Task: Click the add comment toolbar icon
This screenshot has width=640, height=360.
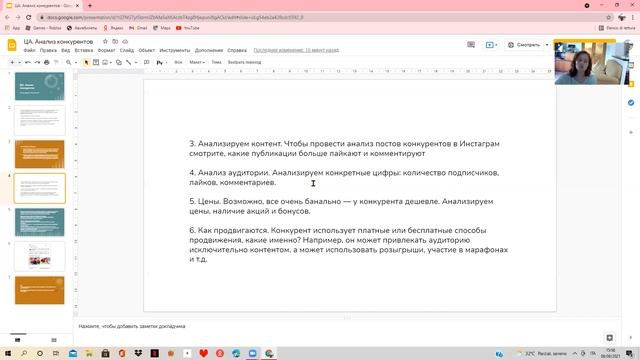Action: point(147,62)
